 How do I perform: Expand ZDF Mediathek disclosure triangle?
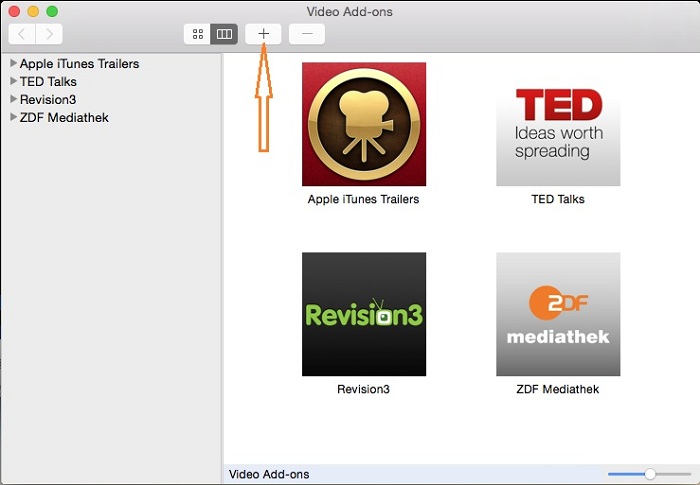coord(13,117)
